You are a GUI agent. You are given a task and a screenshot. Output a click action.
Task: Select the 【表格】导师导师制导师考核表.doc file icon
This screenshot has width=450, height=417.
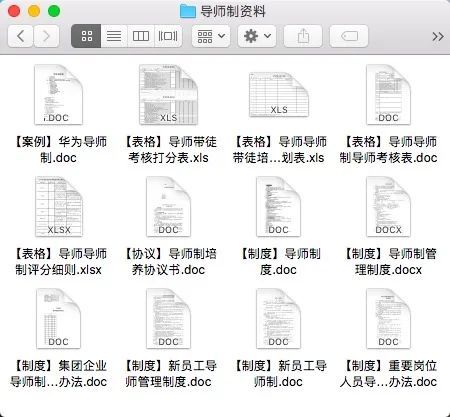388,95
